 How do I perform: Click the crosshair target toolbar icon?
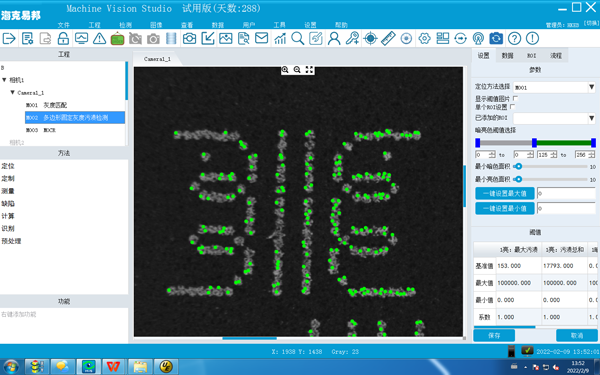[370, 38]
